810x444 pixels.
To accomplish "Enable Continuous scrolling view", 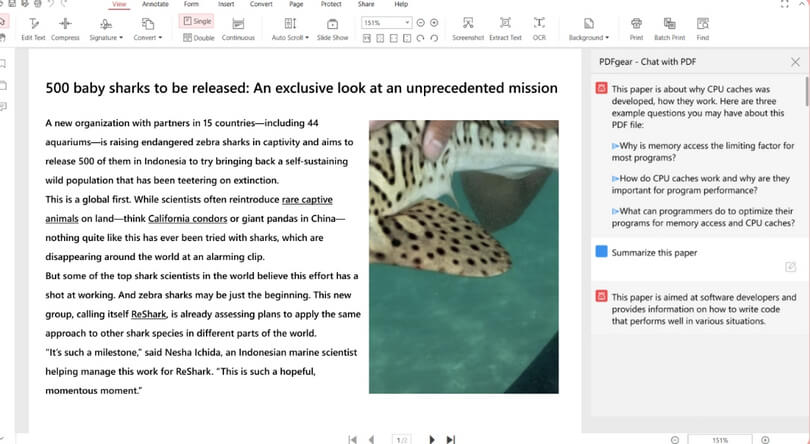I will pos(238,29).
